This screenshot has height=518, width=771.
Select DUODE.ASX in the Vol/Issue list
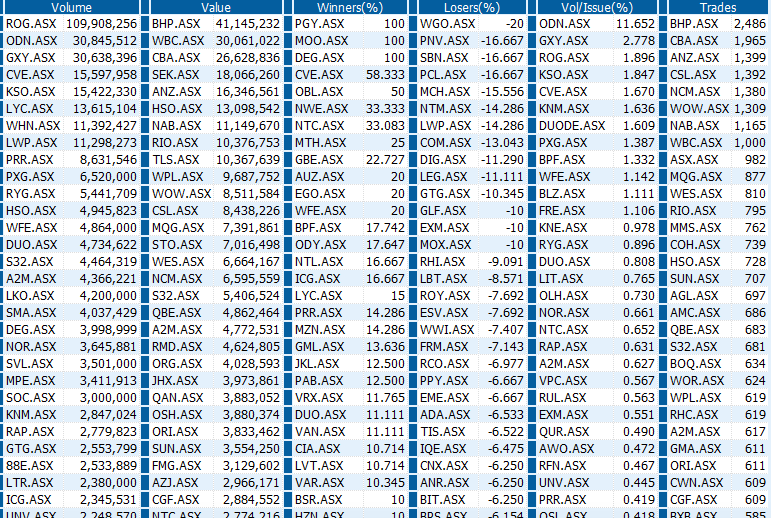[x=572, y=126]
